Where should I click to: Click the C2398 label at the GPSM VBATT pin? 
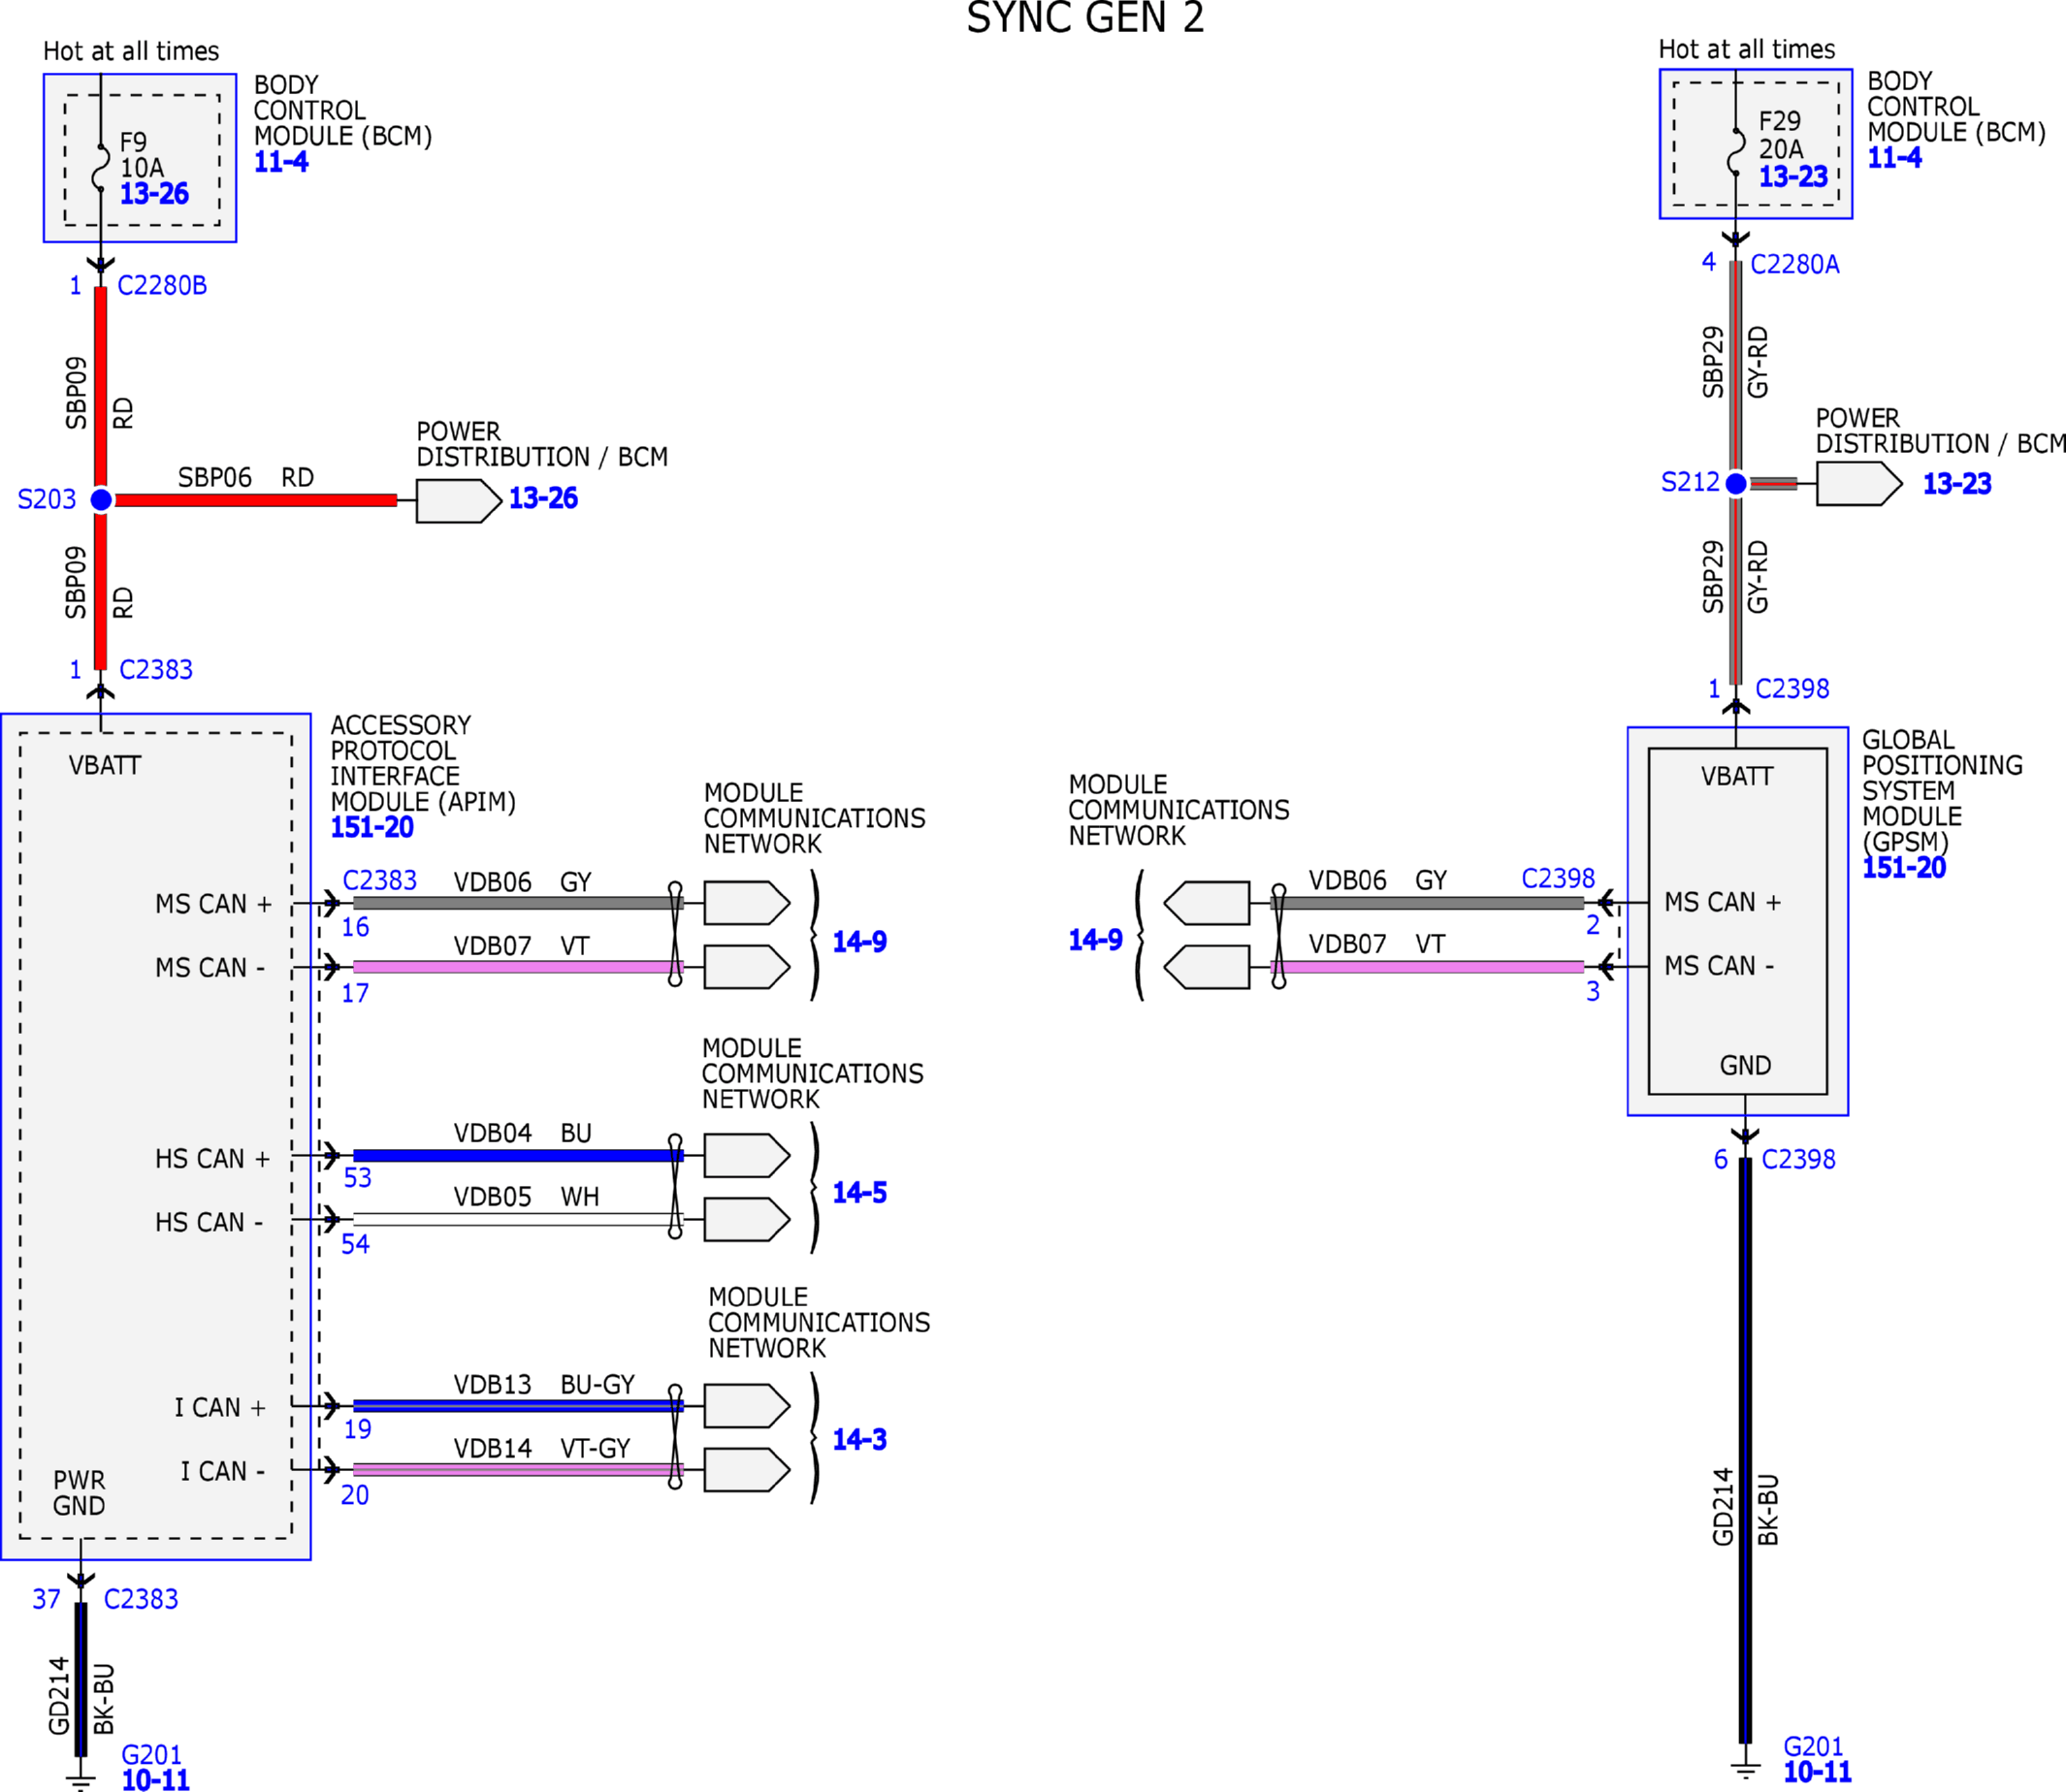[x=1792, y=689]
